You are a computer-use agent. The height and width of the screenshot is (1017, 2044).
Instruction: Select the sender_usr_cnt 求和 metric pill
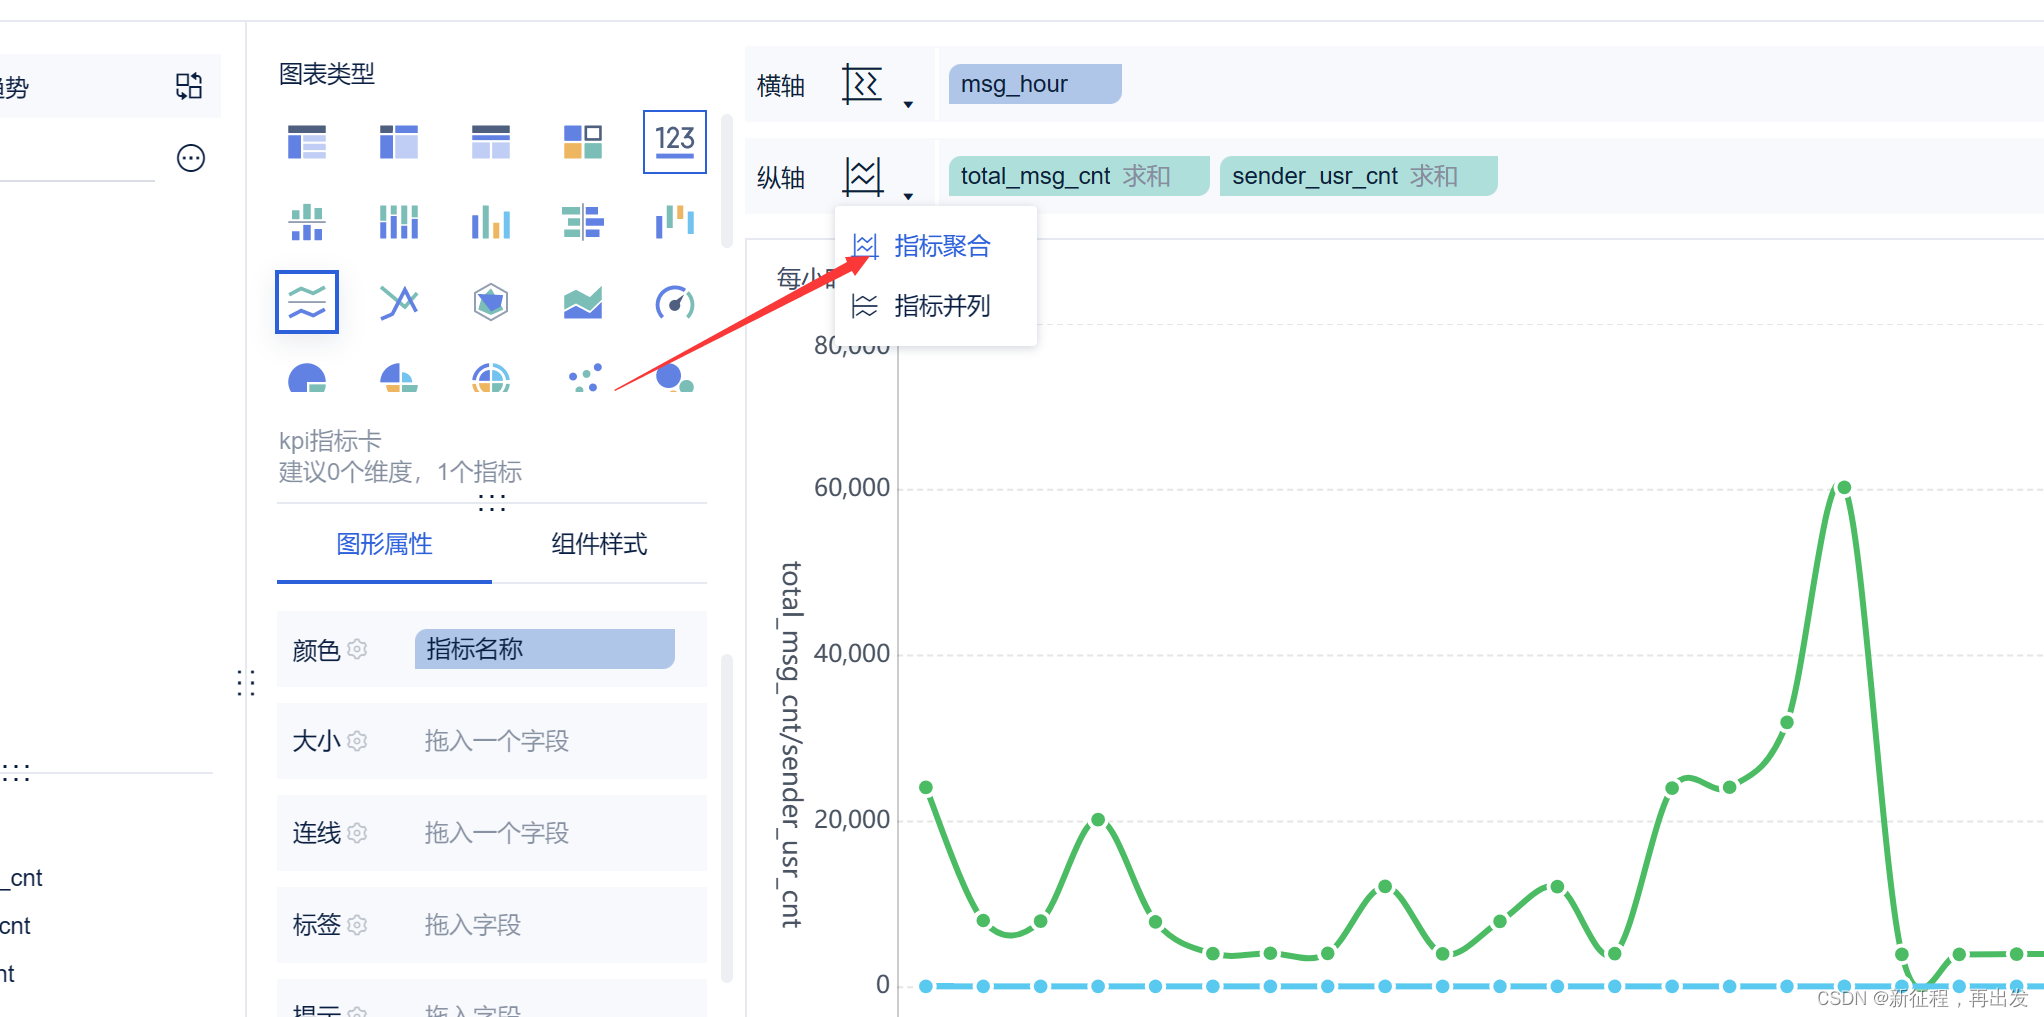(x=1358, y=176)
